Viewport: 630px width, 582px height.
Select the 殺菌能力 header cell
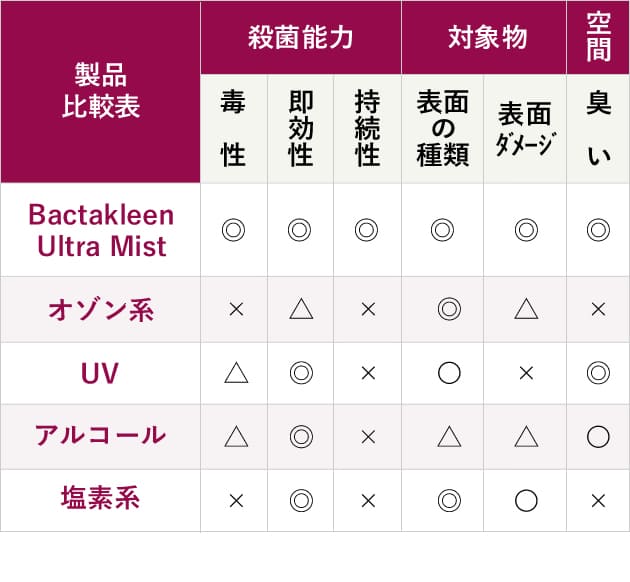300,38
